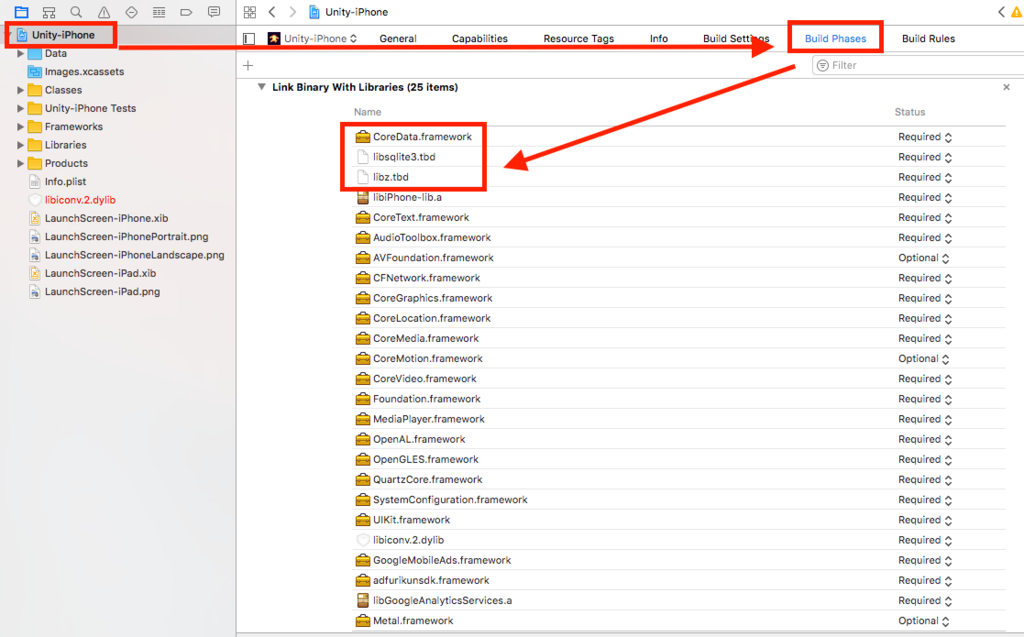Click the Name column header
1024x637 pixels.
368,112
